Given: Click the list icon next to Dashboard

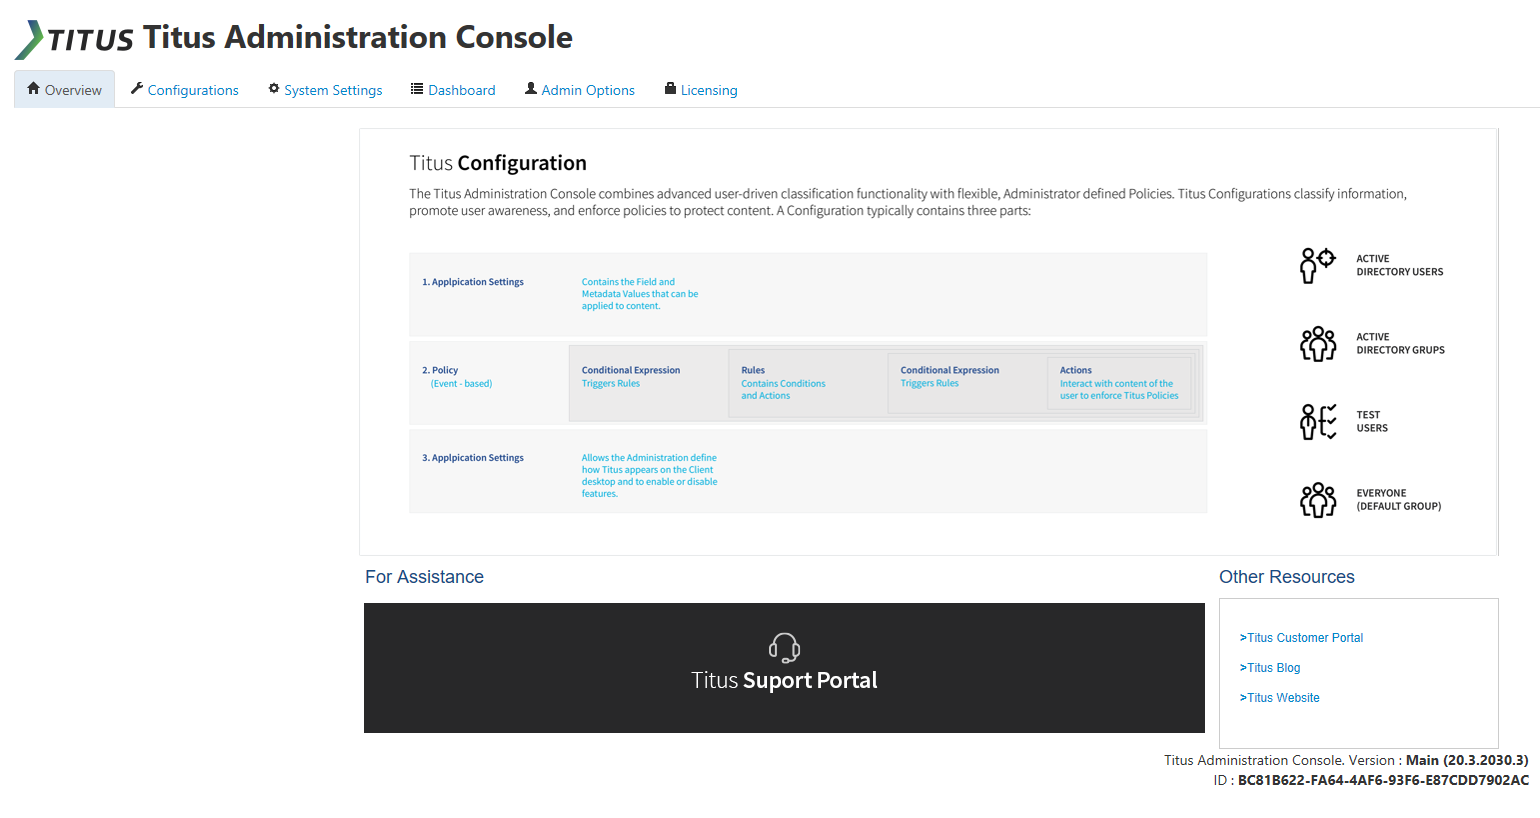Looking at the screenshot, I should (x=416, y=88).
